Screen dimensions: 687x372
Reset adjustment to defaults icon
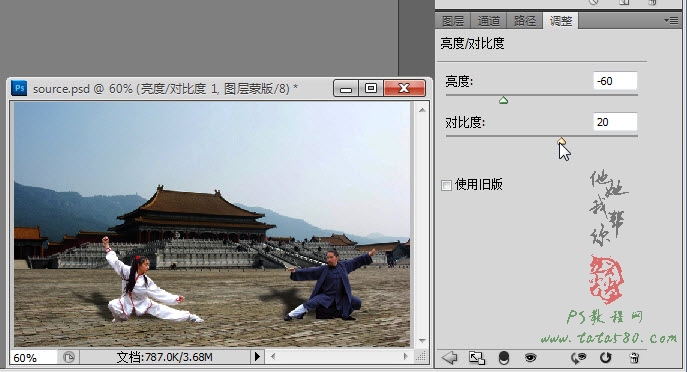[x=606, y=358]
